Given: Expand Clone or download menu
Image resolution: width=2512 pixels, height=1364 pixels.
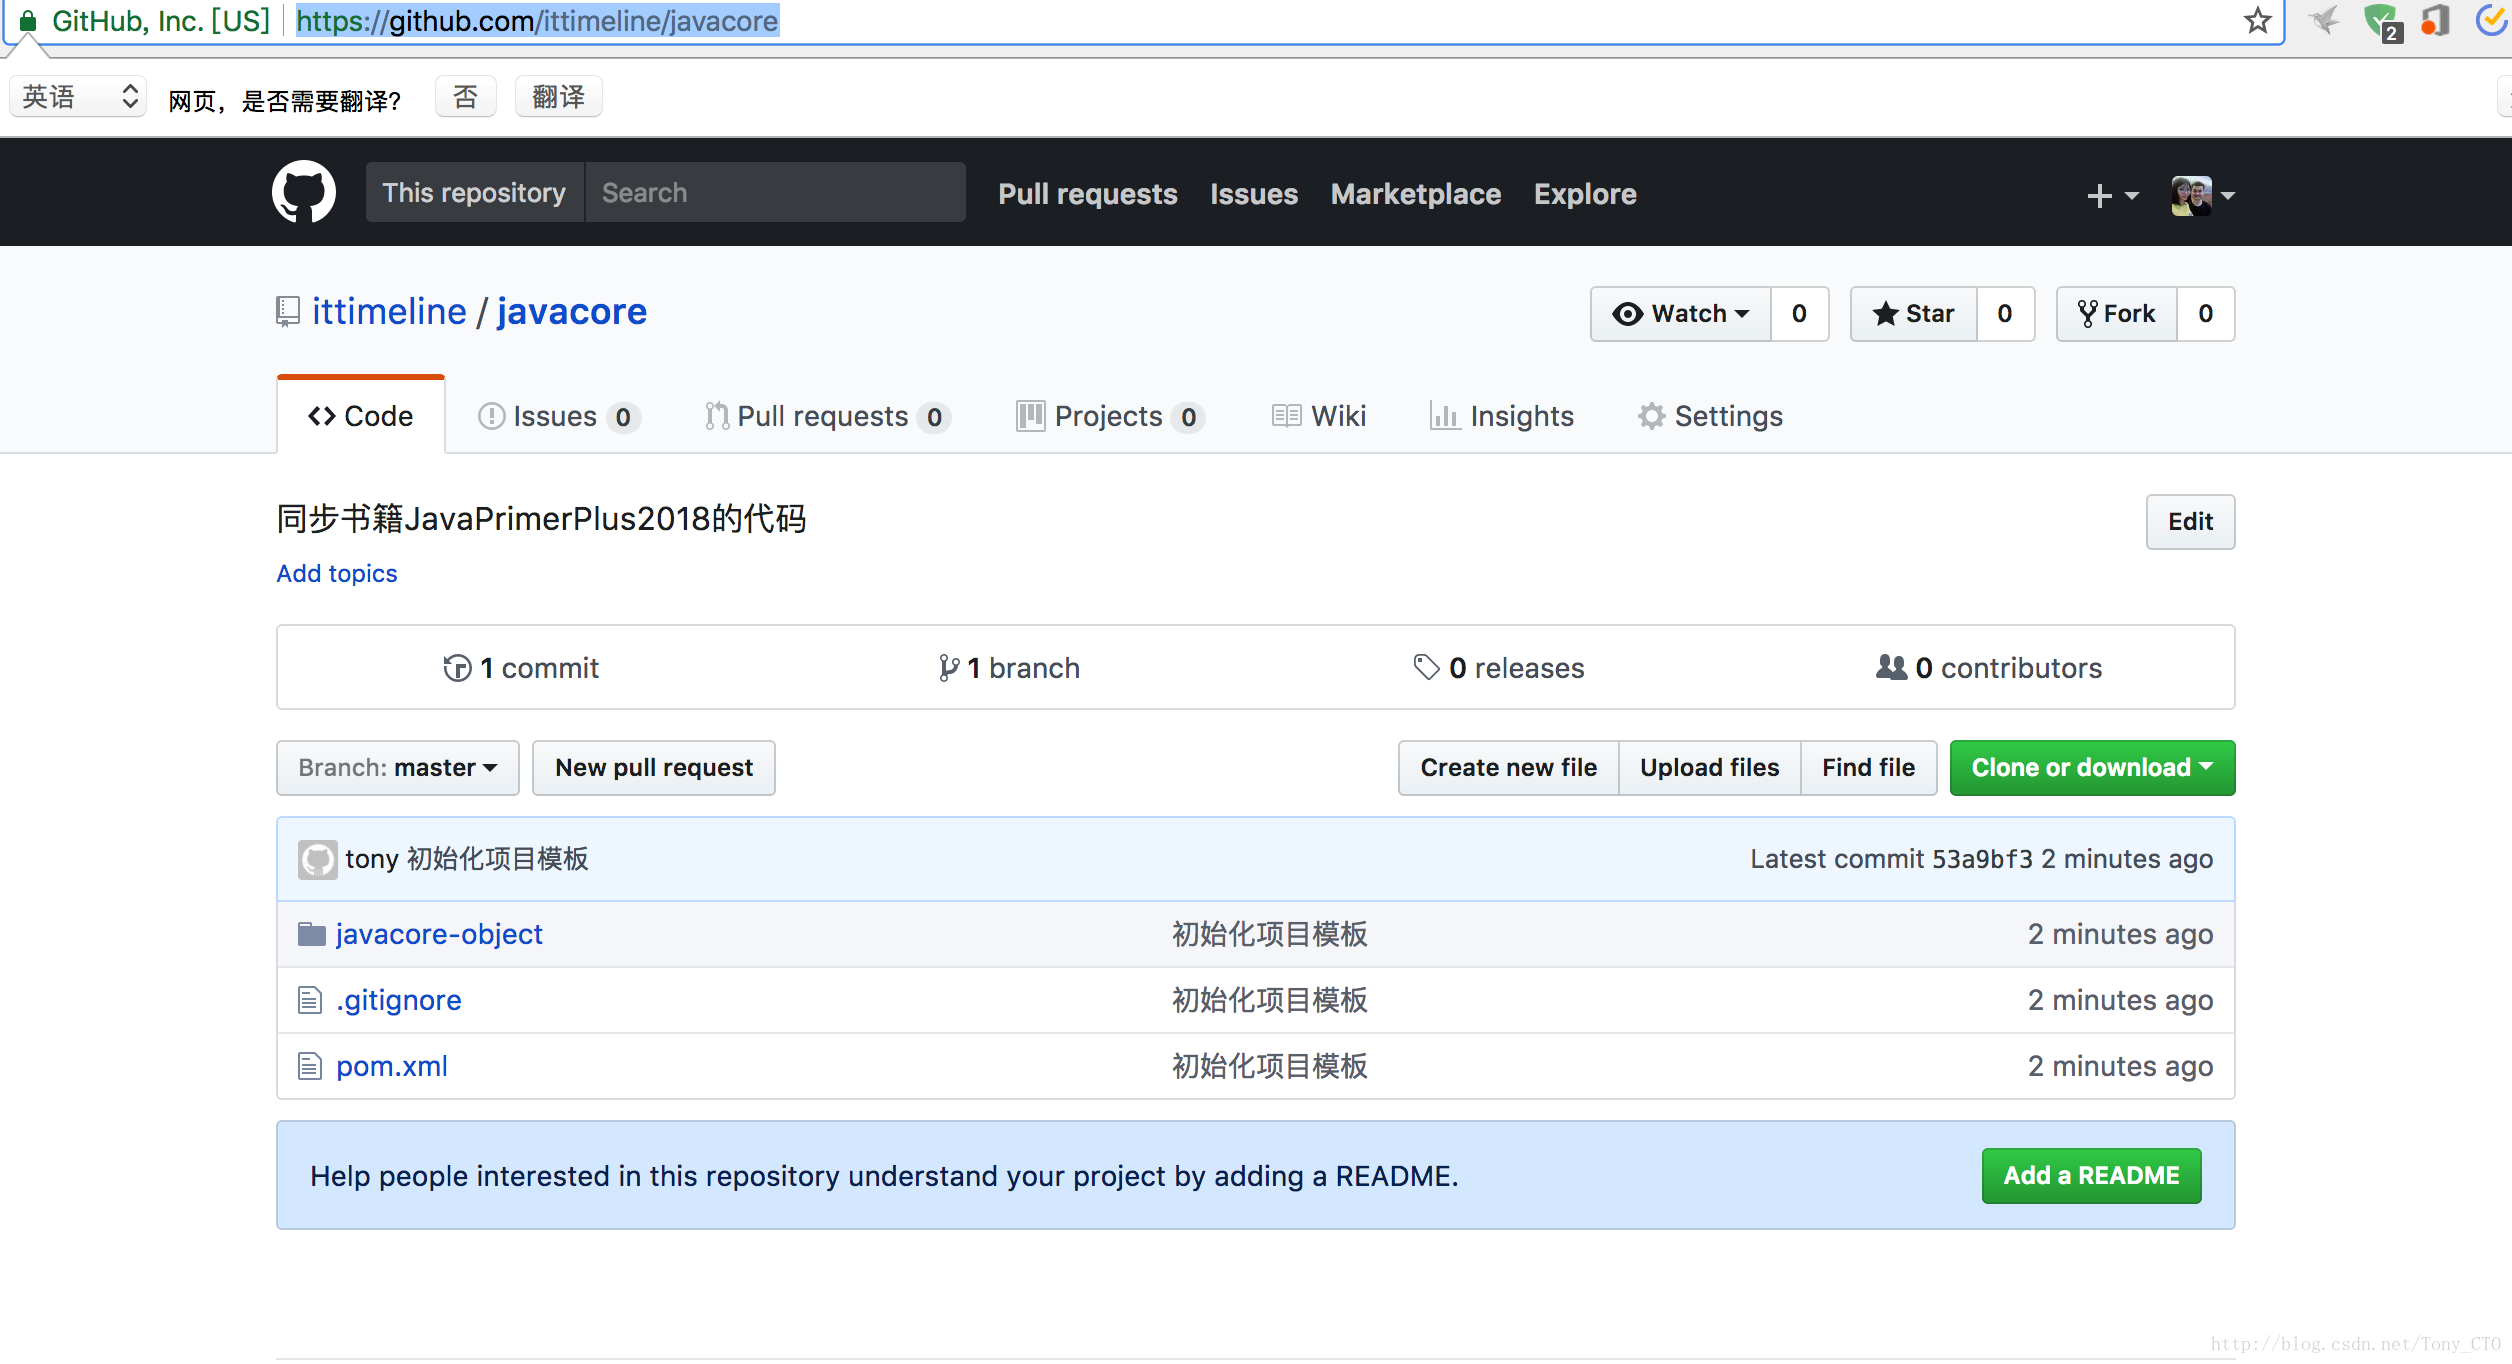Looking at the screenshot, I should coord(2092,768).
